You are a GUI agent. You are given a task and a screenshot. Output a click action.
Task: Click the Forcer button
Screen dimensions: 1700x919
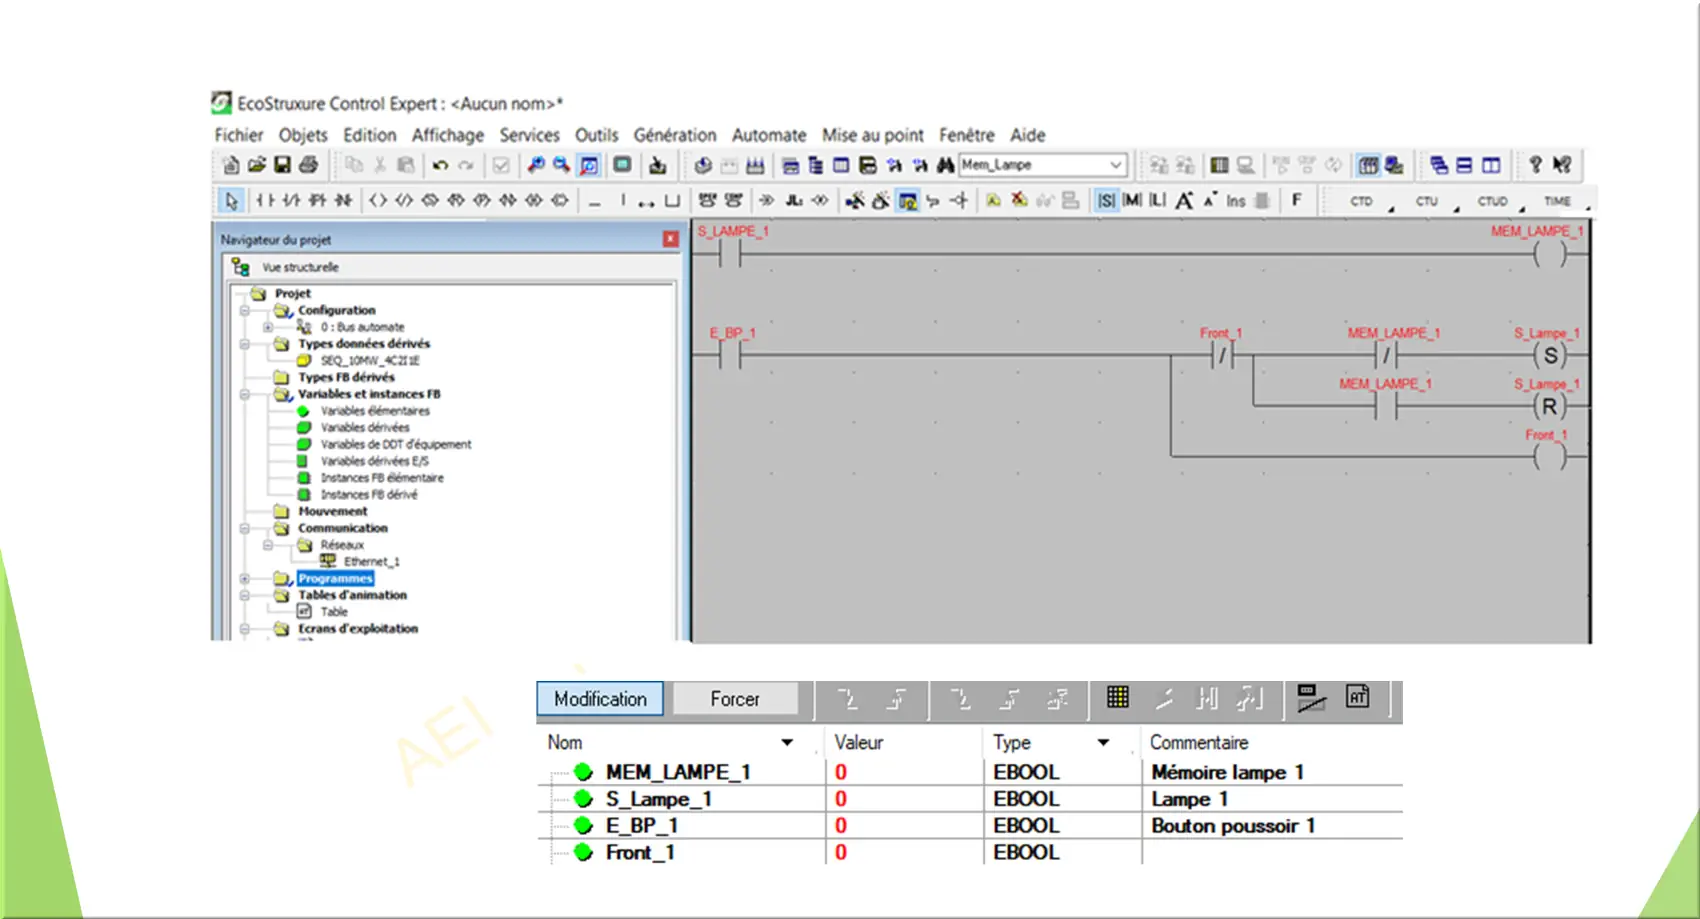[735, 699]
